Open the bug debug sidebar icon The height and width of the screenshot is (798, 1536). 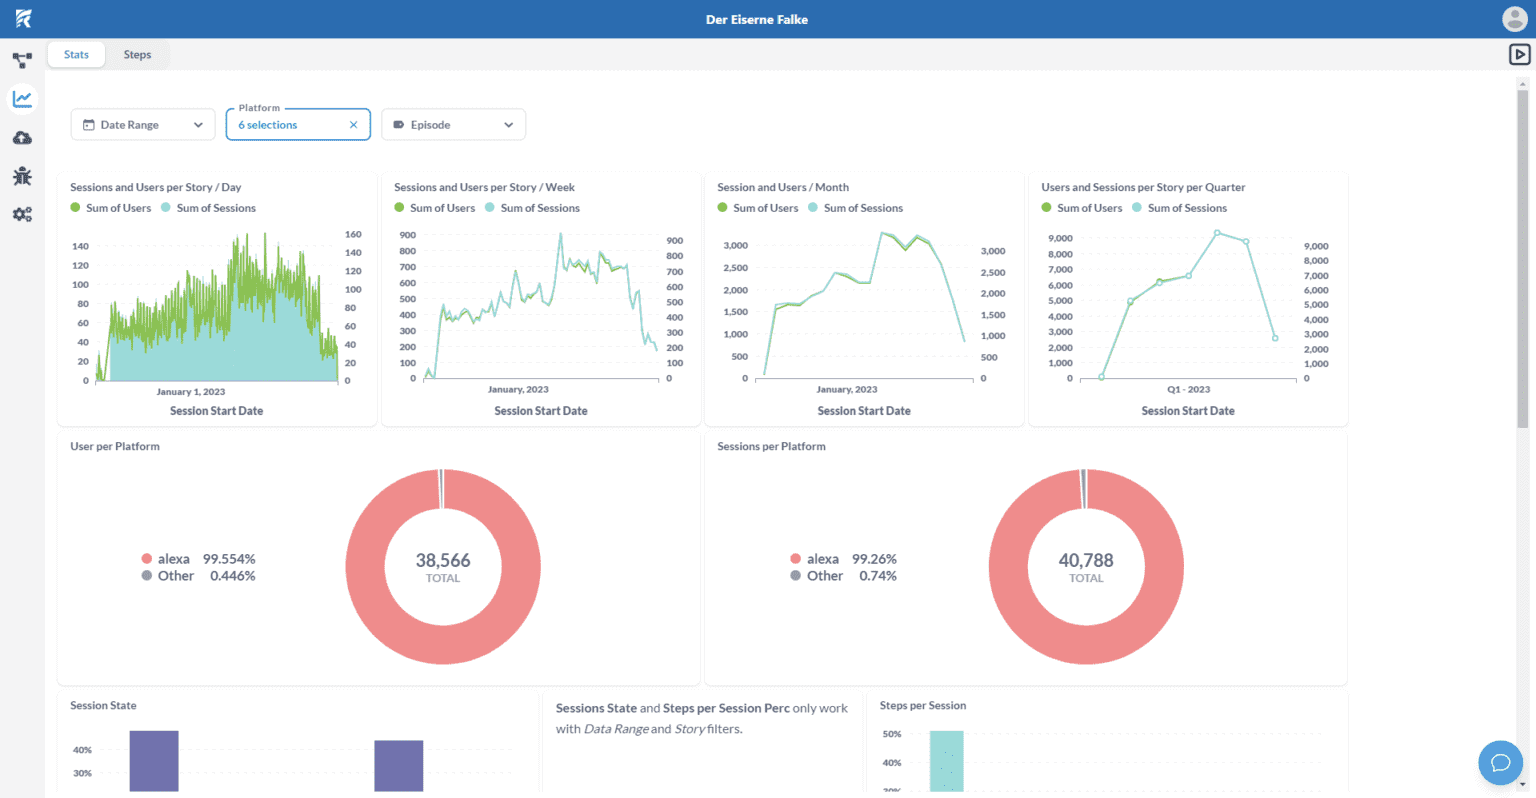(22, 177)
